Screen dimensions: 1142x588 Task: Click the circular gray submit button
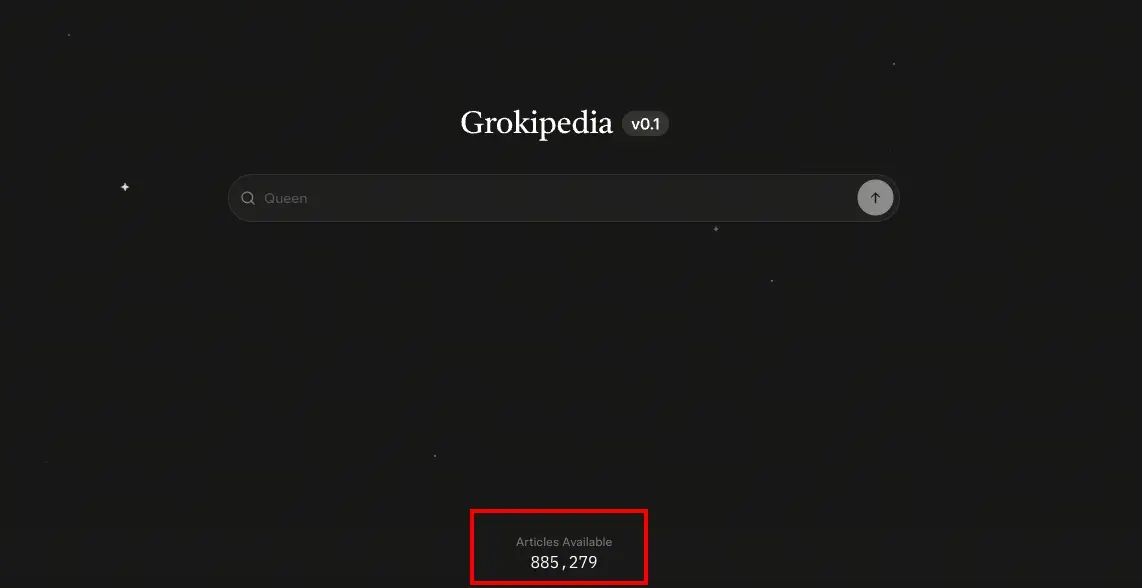(875, 197)
